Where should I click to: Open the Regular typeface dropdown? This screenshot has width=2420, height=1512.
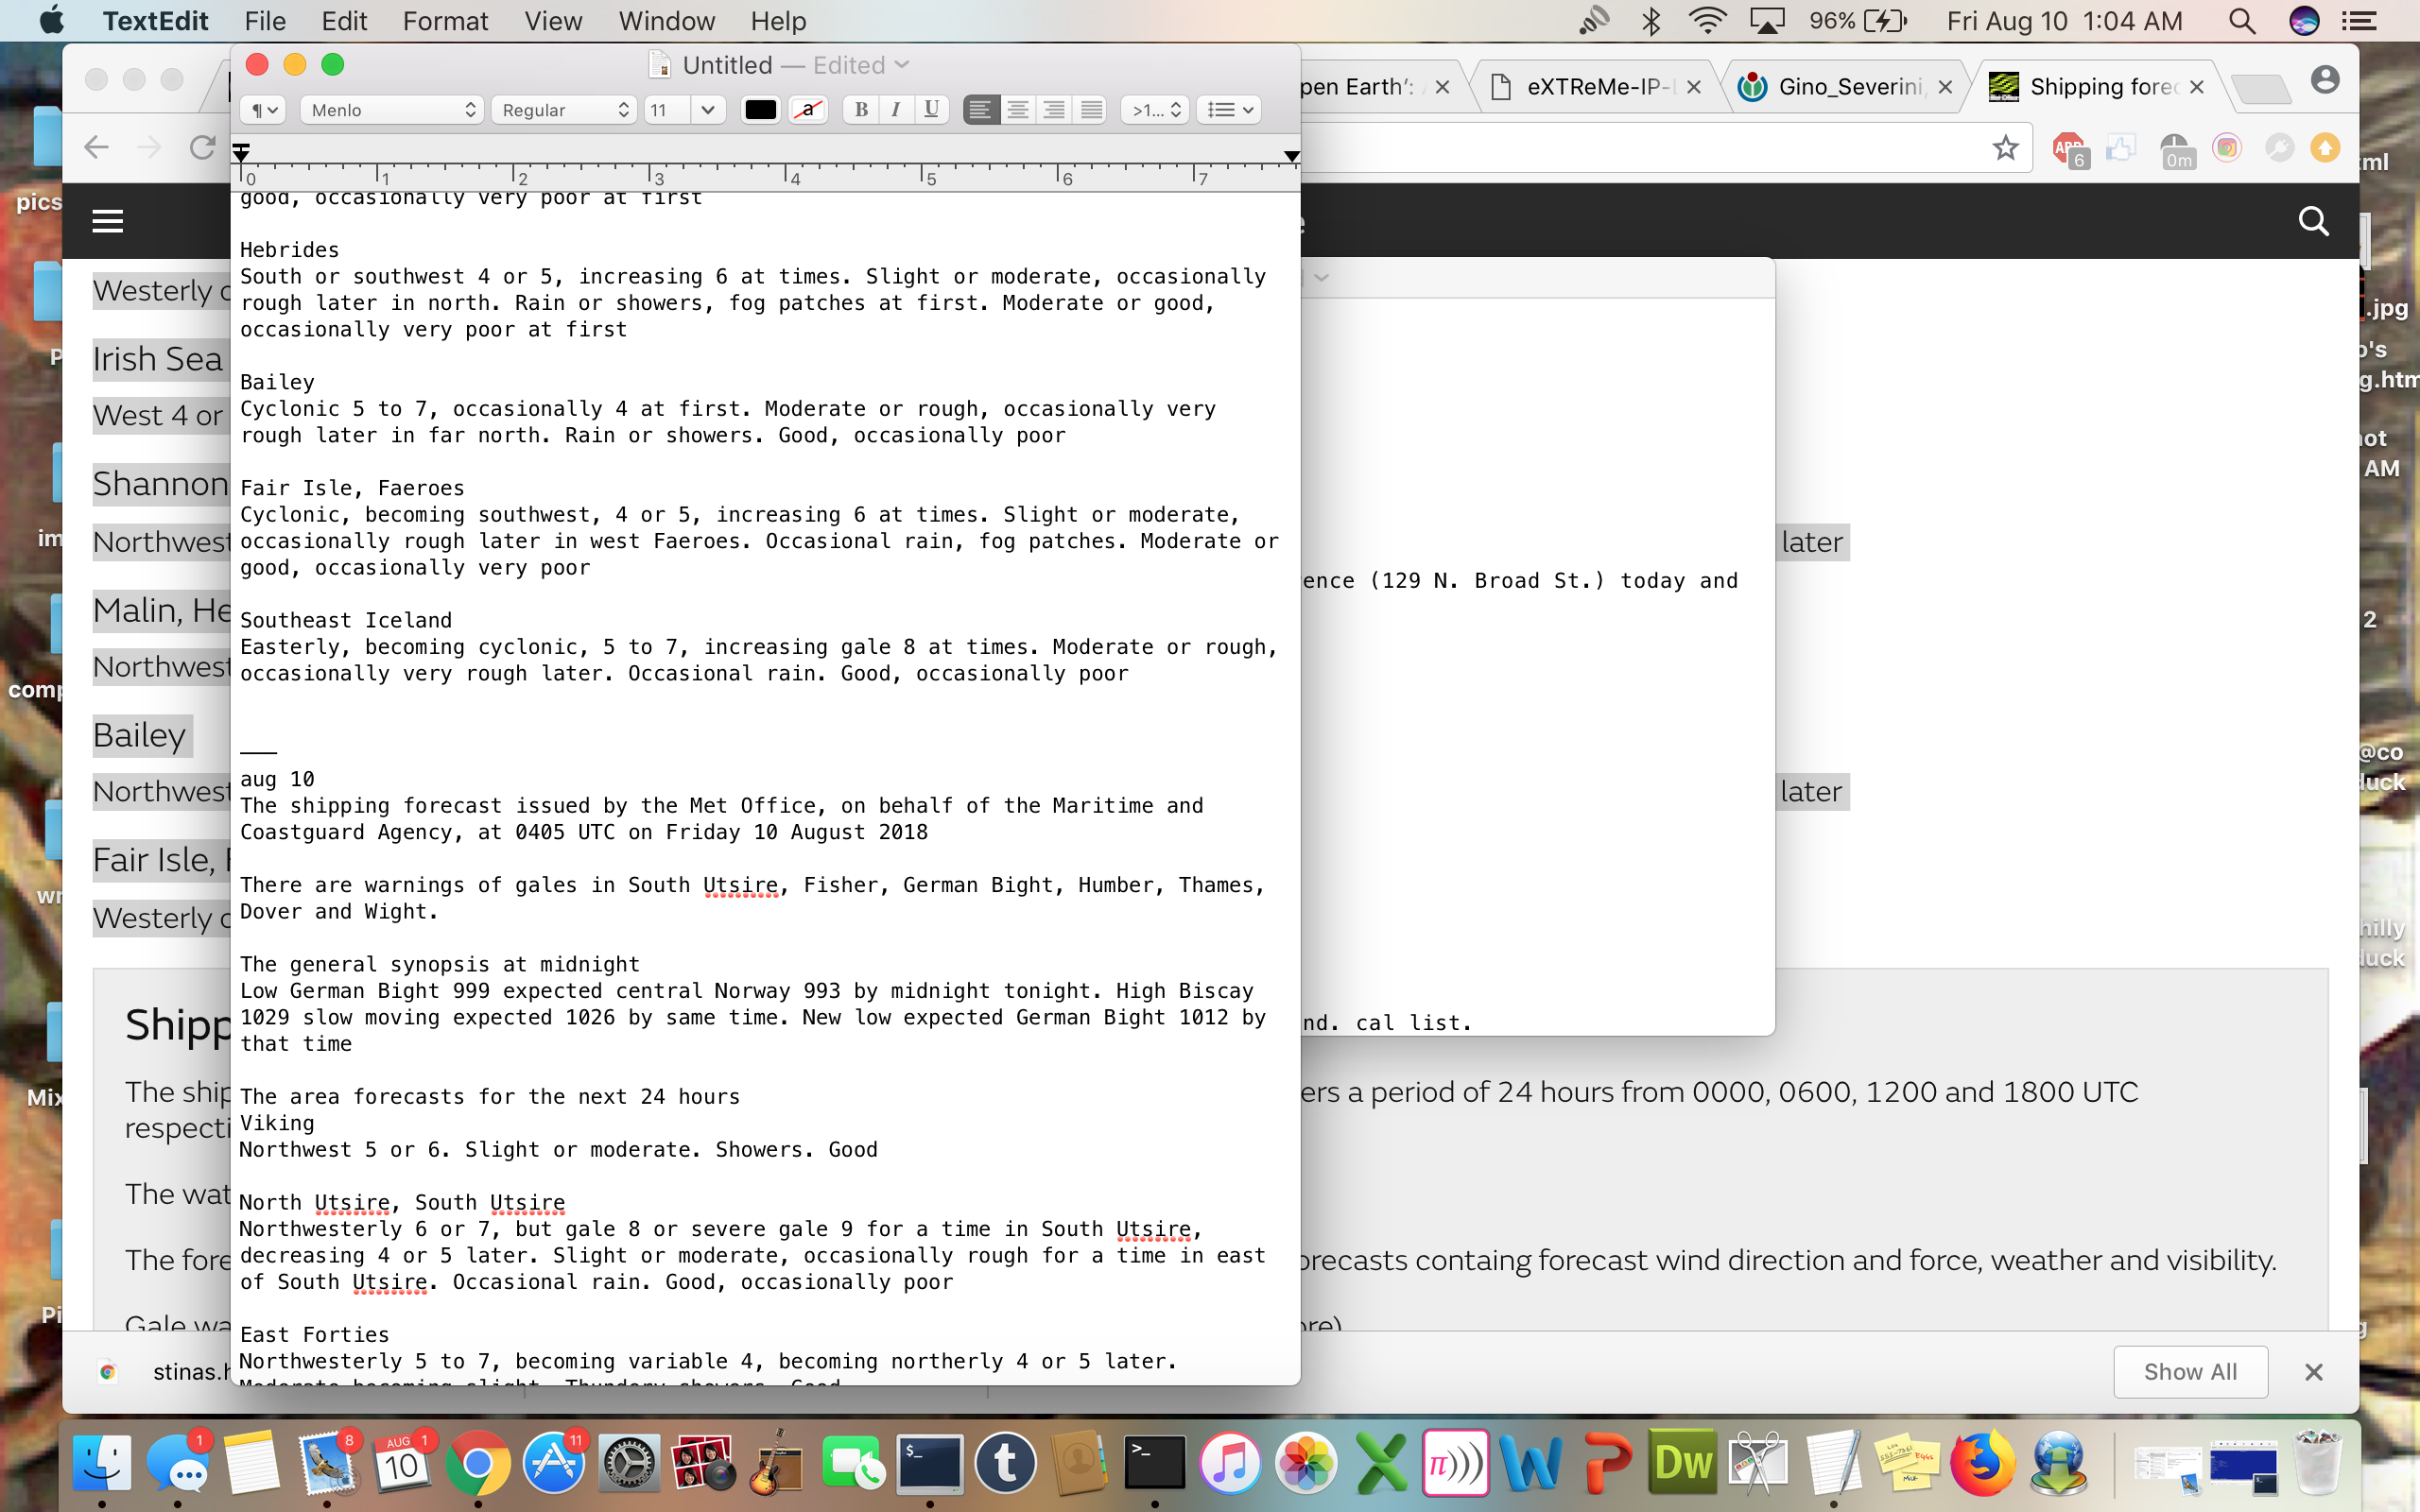click(564, 110)
